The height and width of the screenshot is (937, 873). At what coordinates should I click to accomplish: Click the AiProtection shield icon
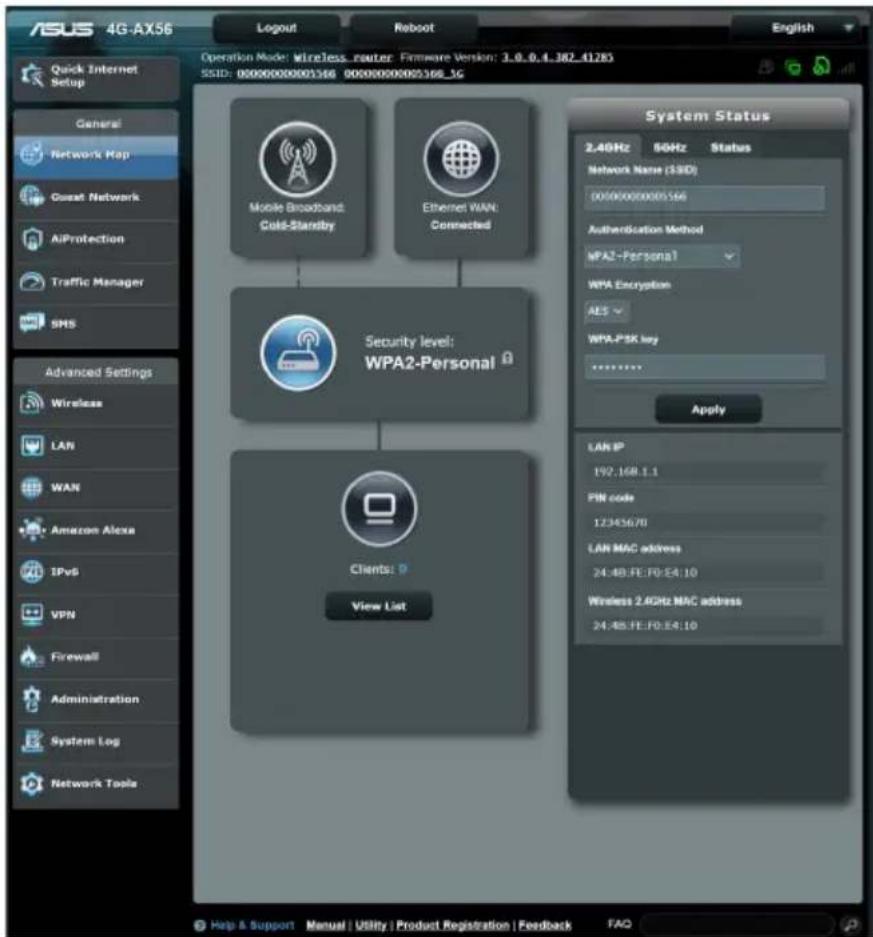click(32, 239)
